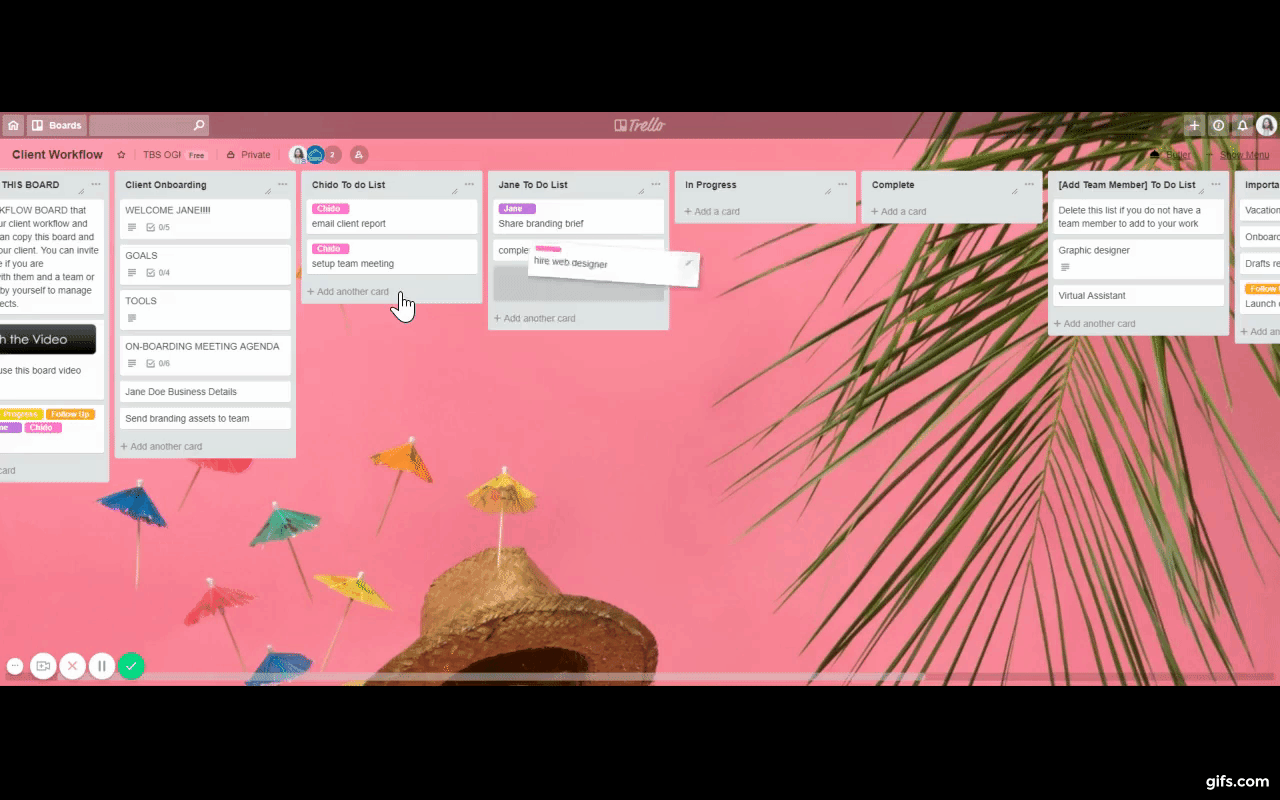Change Private board visibility
This screenshot has height=800, width=1280.
(249, 155)
